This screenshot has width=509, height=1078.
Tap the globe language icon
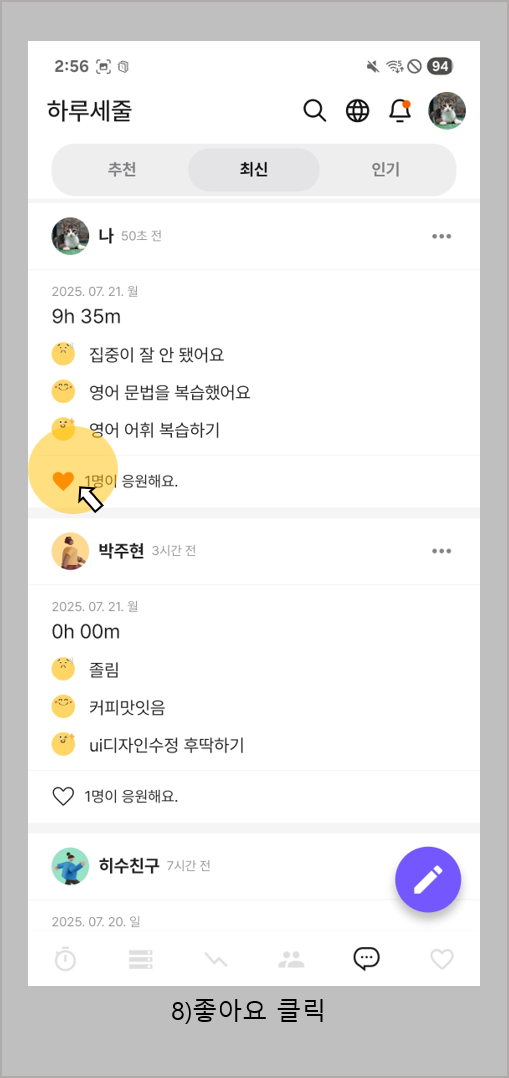pos(357,111)
